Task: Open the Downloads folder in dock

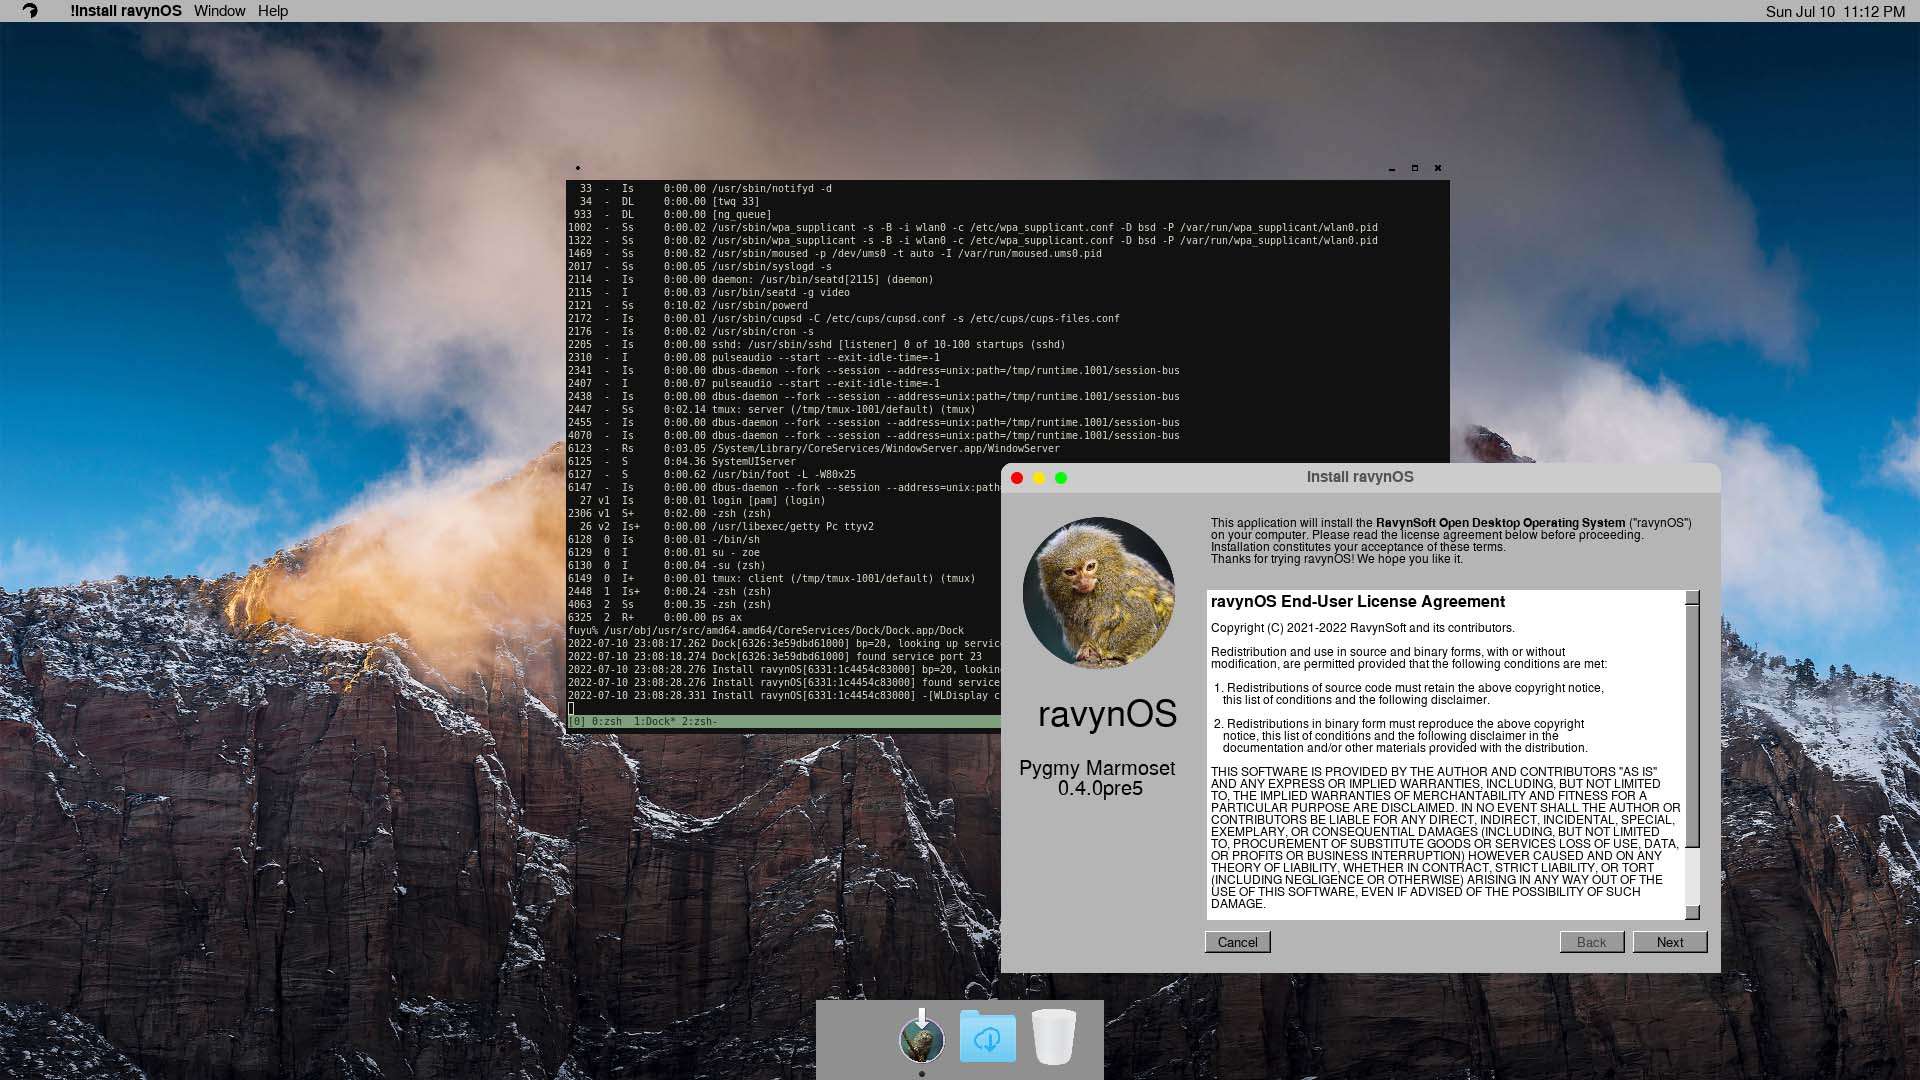Action: [x=987, y=1037]
